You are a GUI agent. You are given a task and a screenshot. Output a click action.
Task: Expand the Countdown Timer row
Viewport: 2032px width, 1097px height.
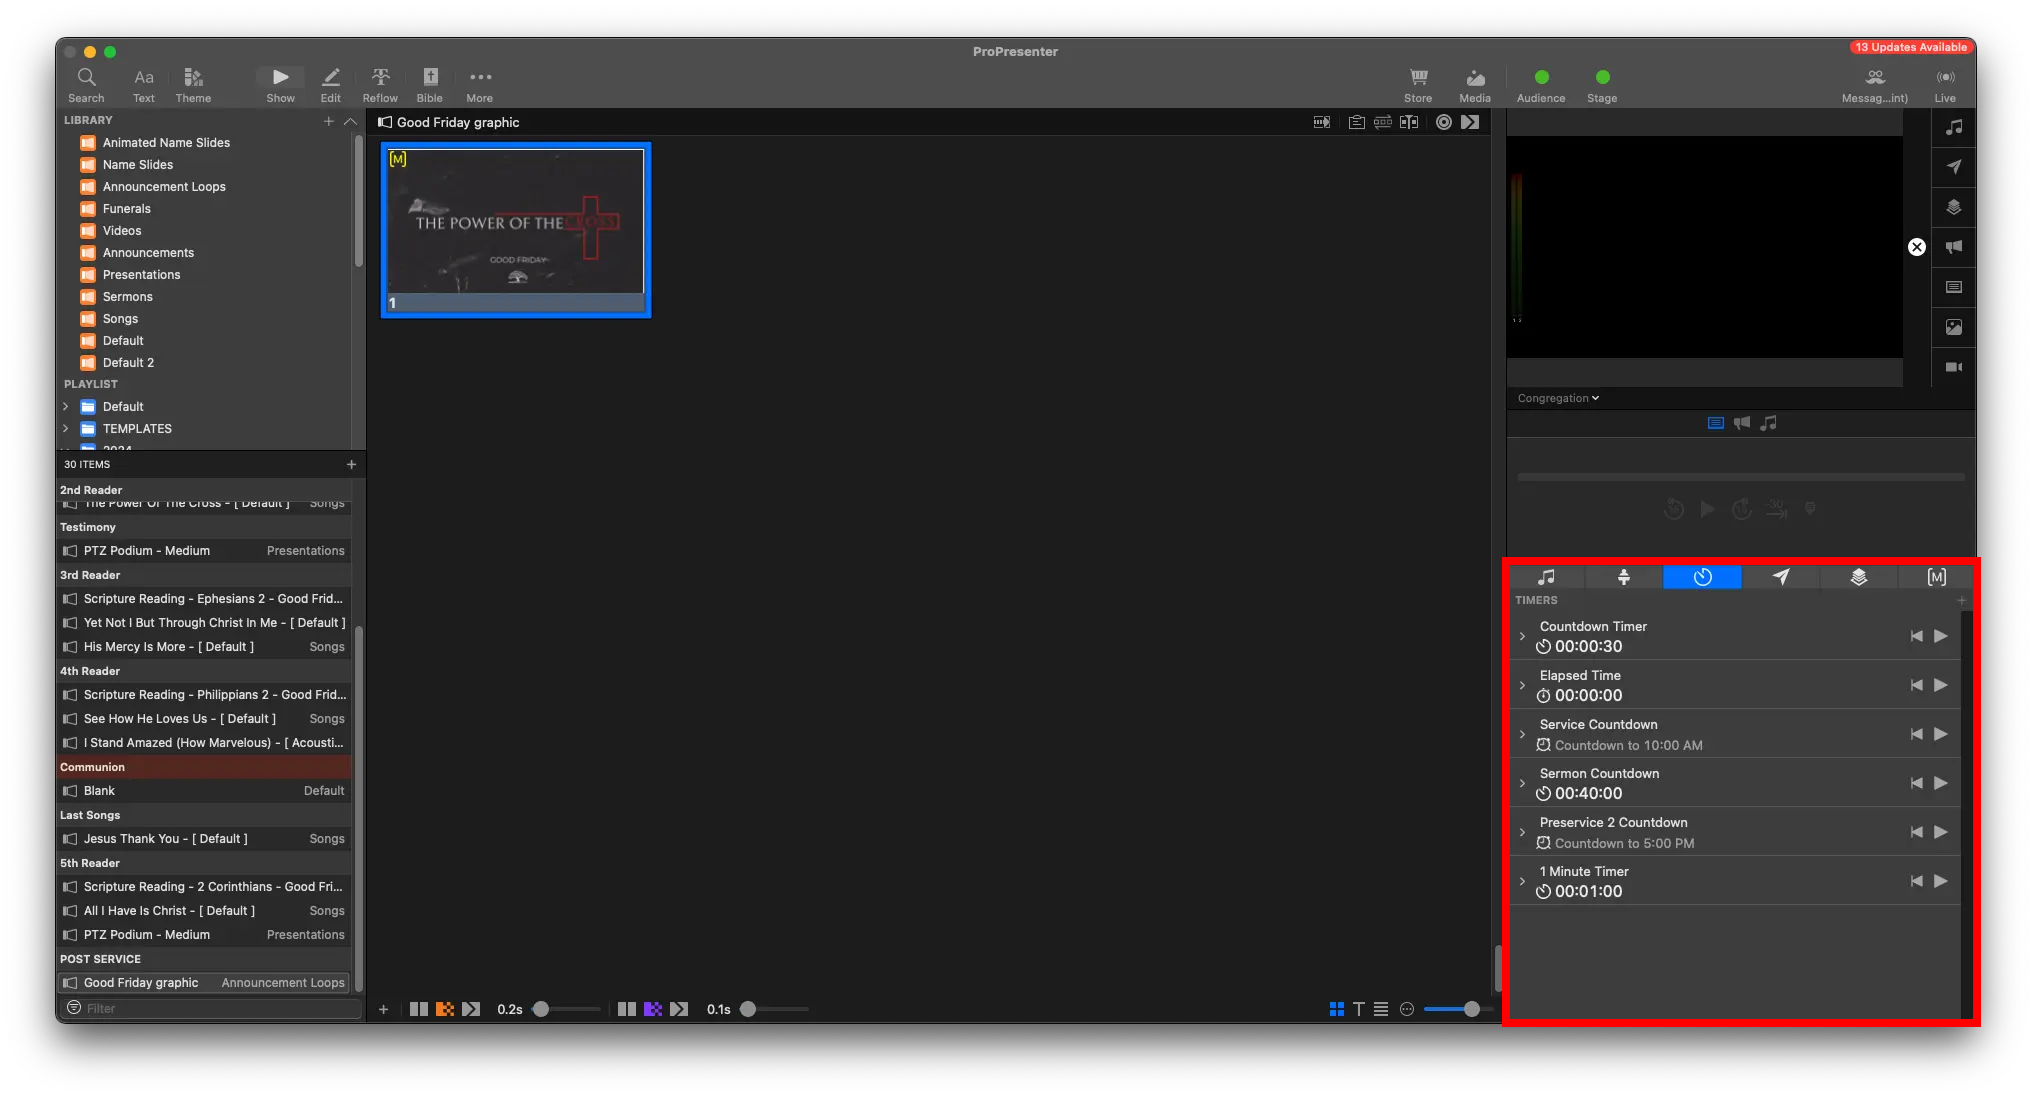(x=1523, y=636)
